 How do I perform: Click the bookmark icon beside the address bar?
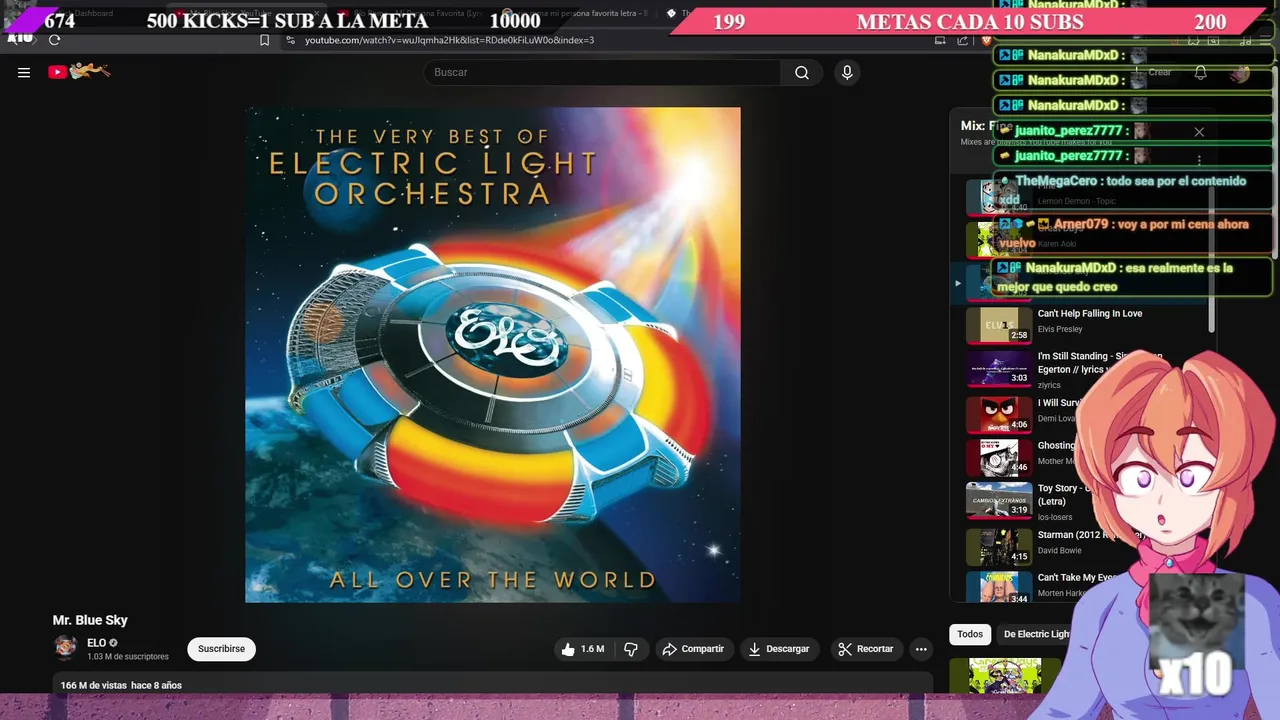click(x=264, y=40)
